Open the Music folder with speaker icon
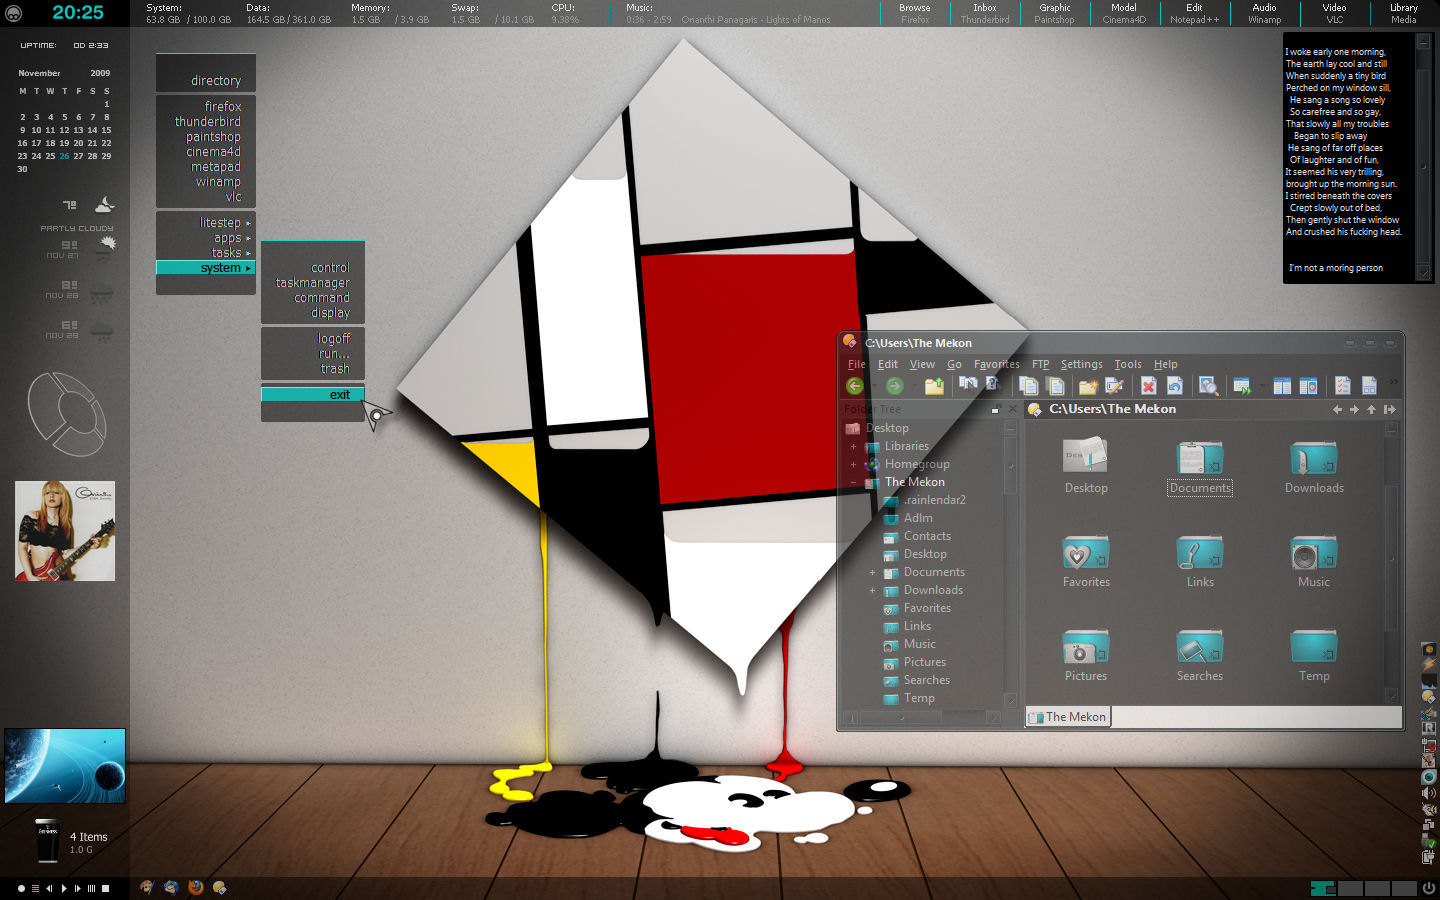Screen dimensions: 1440x900 (1314, 553)
